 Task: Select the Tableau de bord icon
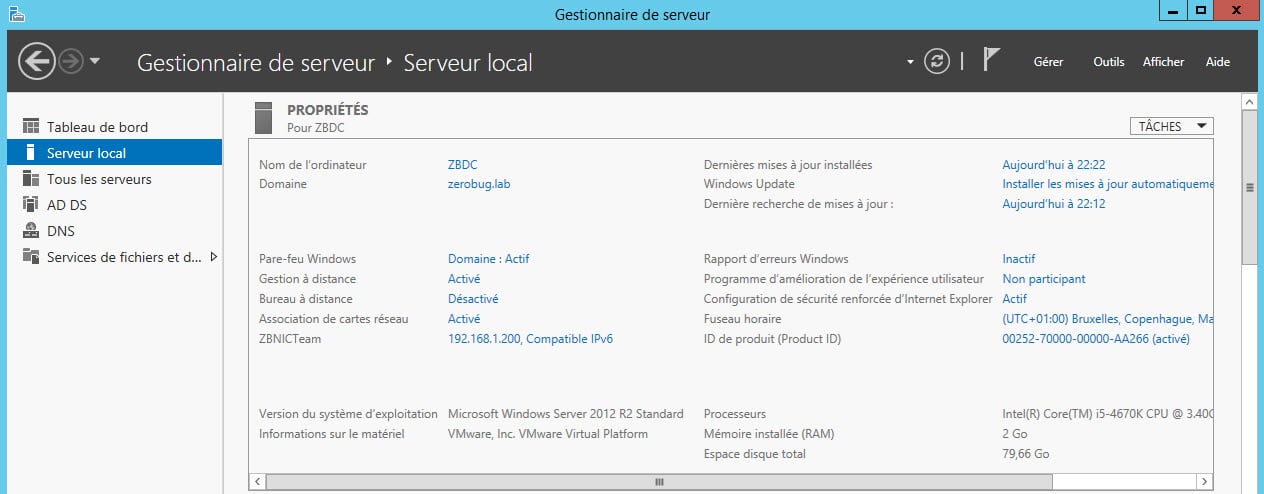pos(30,127)
